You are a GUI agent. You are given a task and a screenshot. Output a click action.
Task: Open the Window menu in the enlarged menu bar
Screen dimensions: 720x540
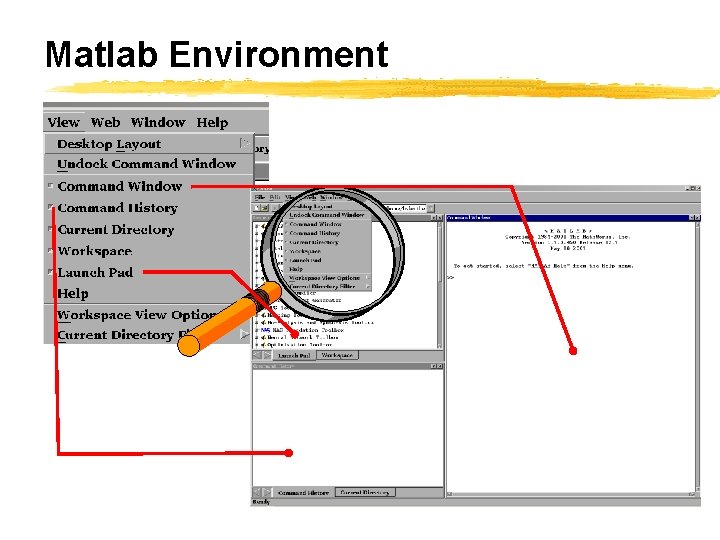point(158,122)
